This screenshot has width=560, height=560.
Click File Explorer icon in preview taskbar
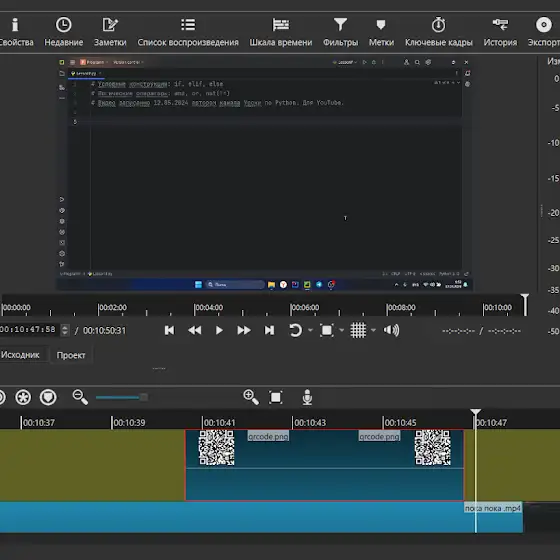pyautogui.click(x=271, y=285)
